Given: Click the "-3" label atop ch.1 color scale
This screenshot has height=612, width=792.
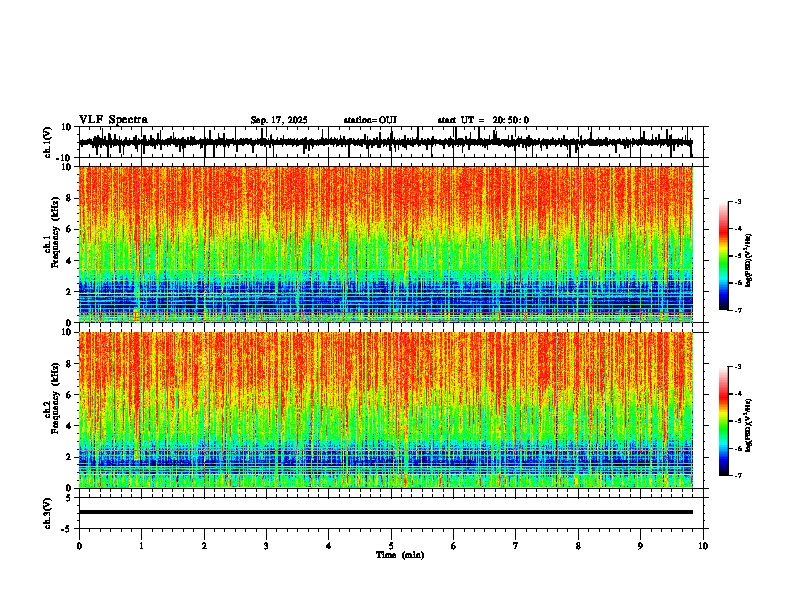Looking at the screenshot, I should coord(737,201).
